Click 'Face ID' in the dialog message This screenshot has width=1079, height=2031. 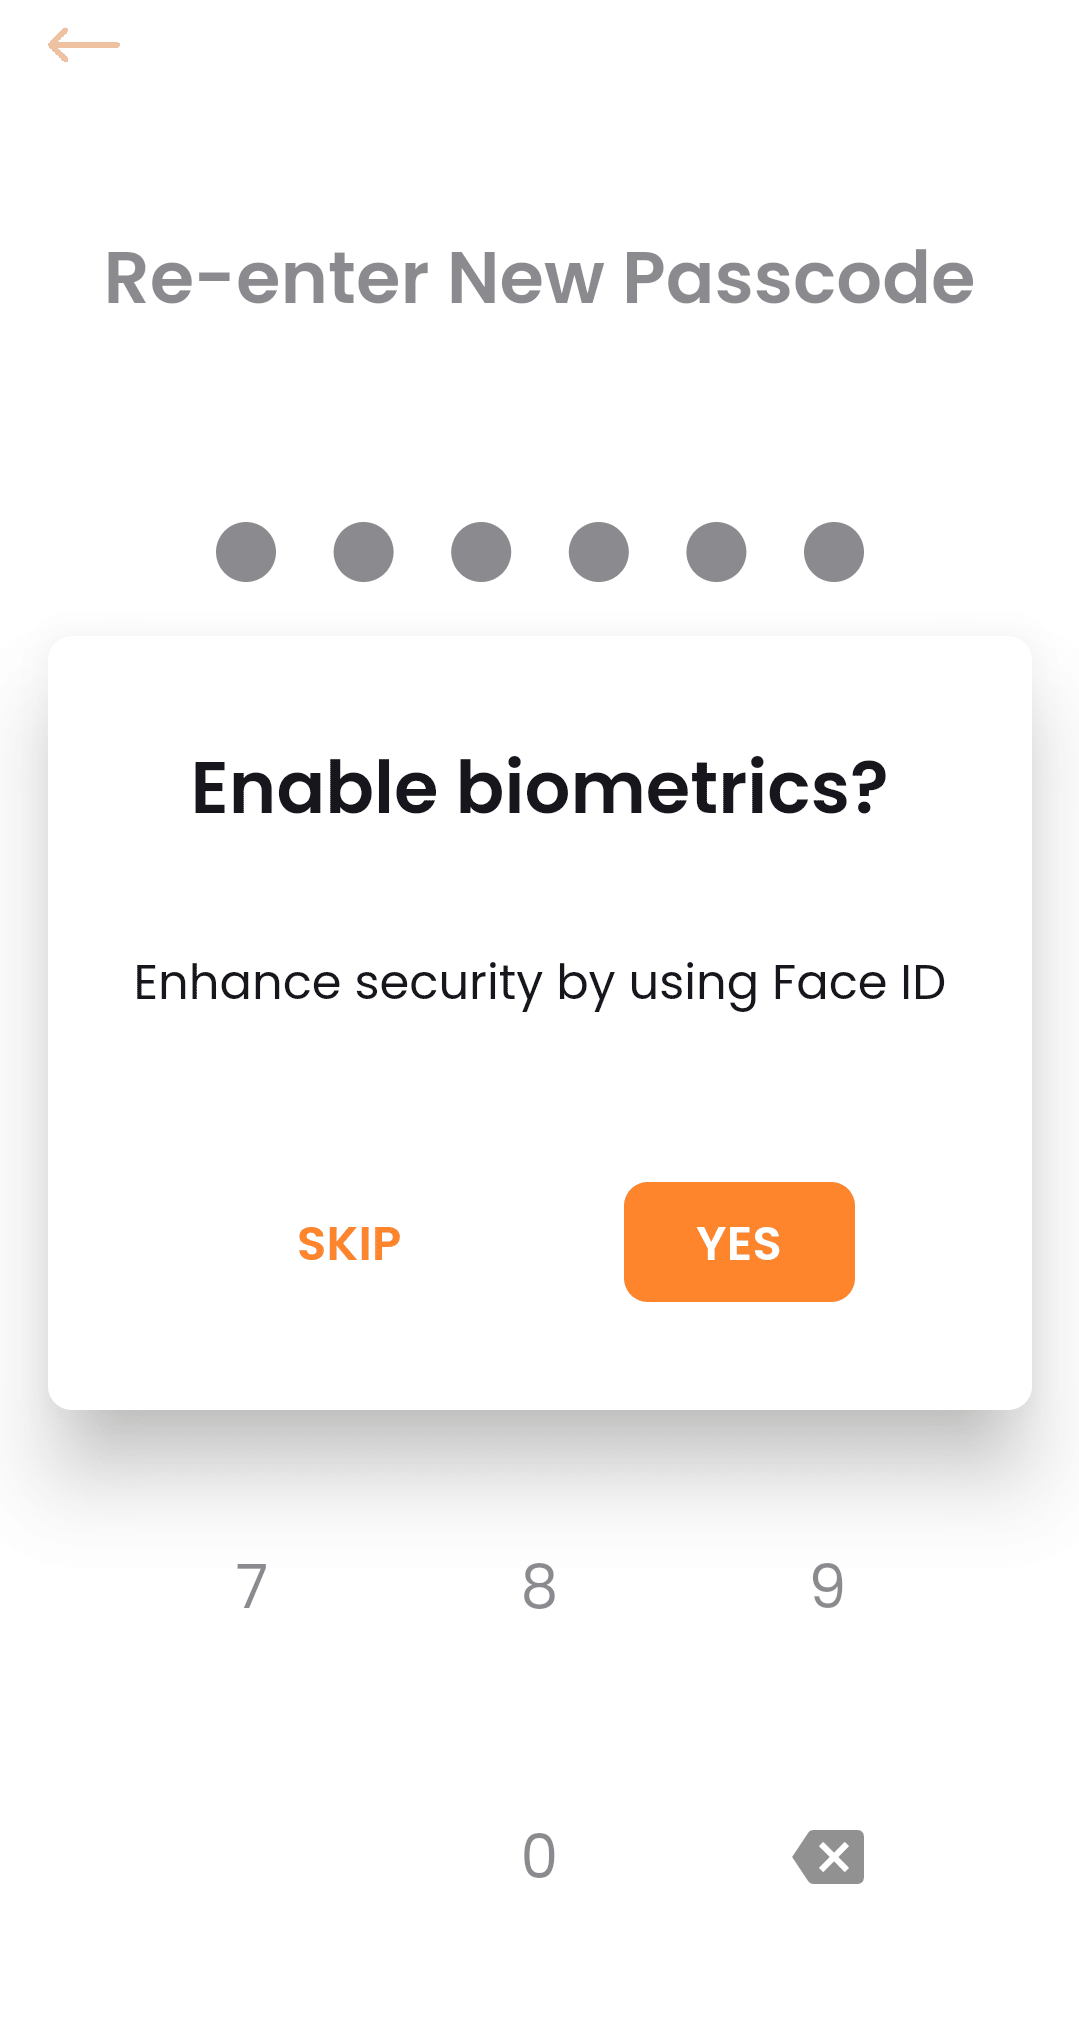point(858,982)
